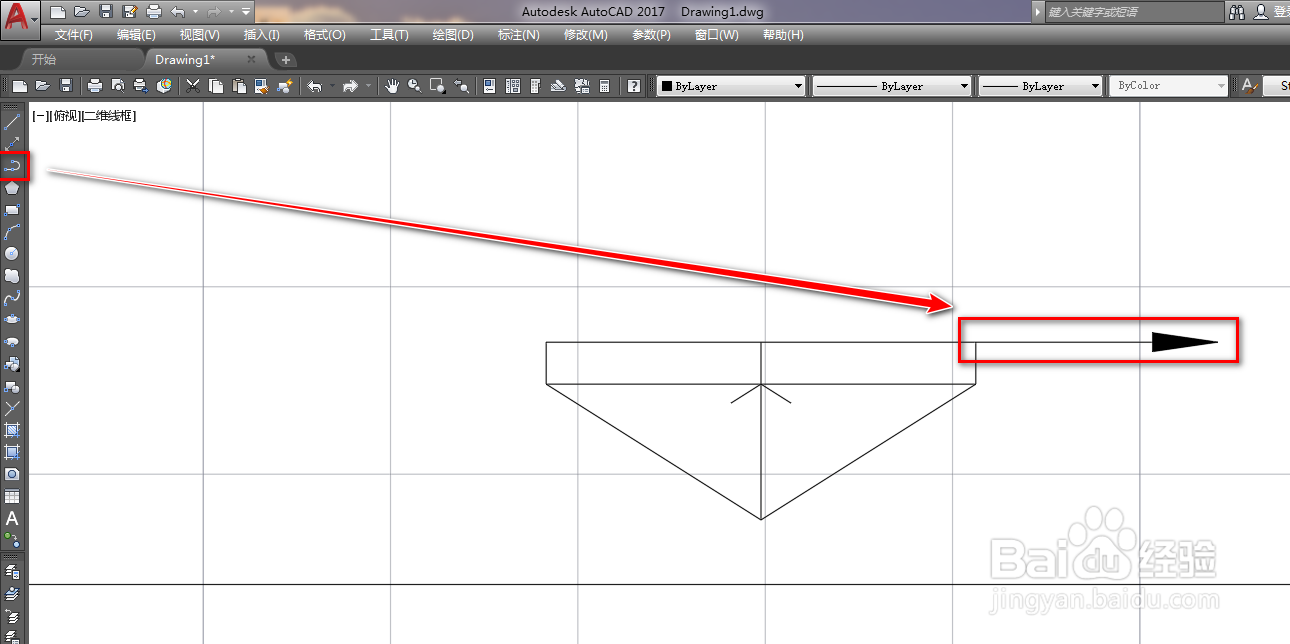Select the Rectangle tool
The image size is (1290, 644).
point(12,210)
